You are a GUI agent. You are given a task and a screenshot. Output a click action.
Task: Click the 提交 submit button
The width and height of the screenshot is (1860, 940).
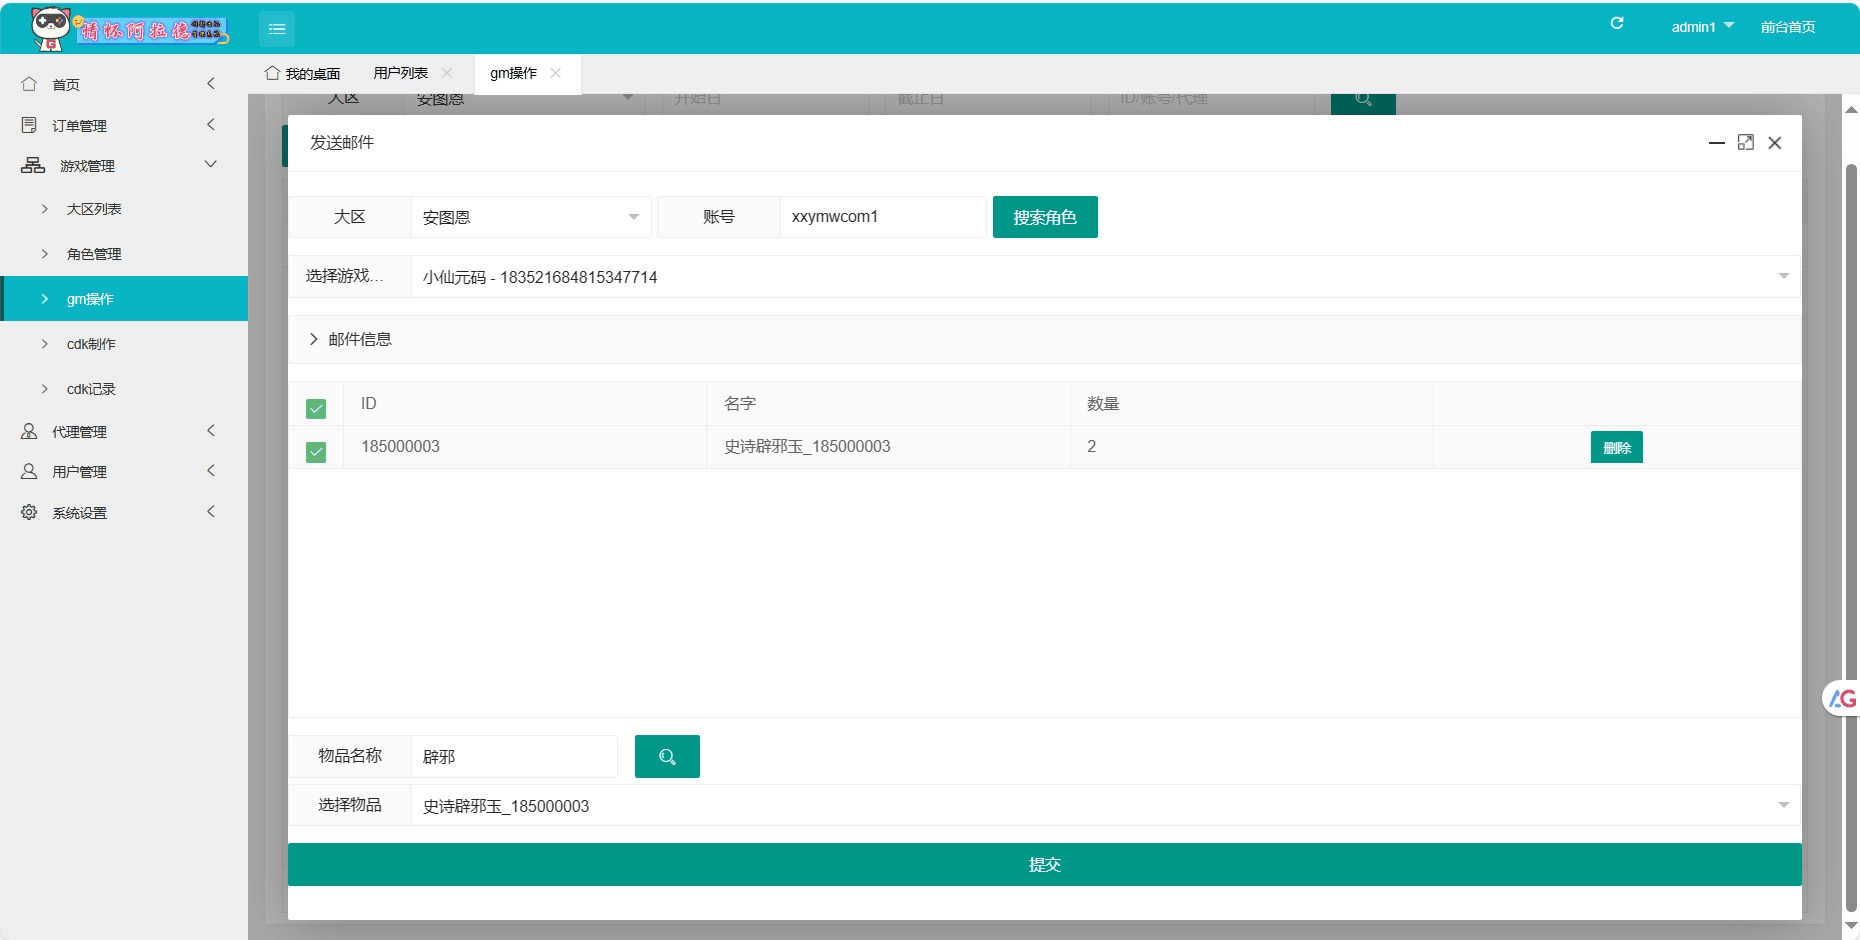[x=1045, y=865]
